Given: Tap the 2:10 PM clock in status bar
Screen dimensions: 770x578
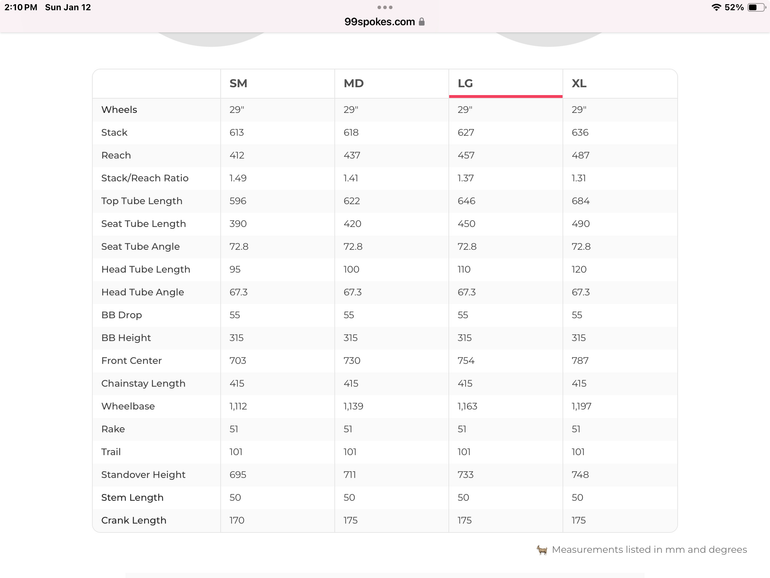Looking at the screenshot, I should point(21,8).
